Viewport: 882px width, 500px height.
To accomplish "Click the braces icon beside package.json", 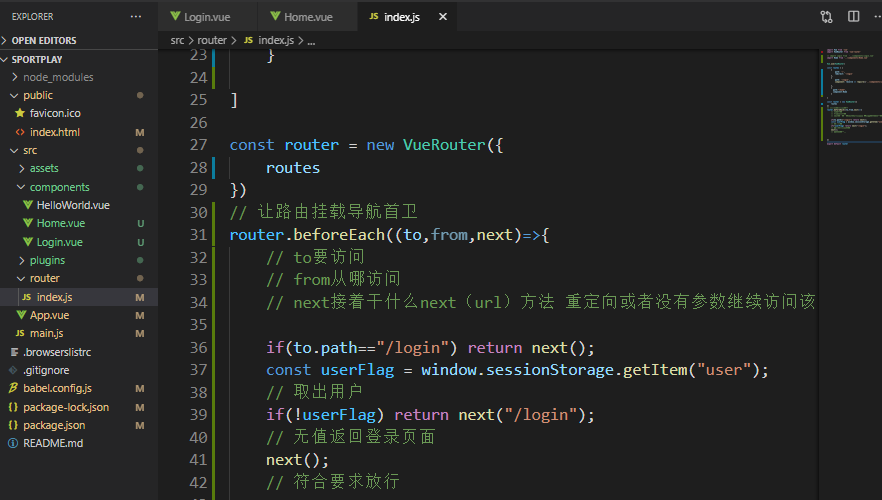I will [x=13, y=425].
